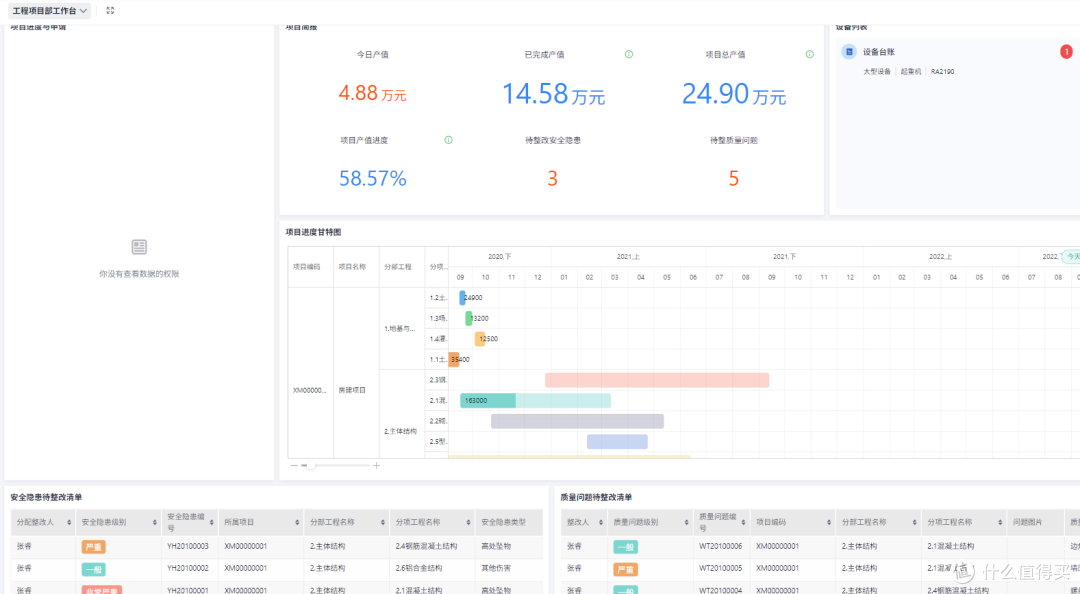The height and width of the screenshot is (594, 1080).
Task: Click 一般 tag in WT20100006 row
Action: [625, 547]
